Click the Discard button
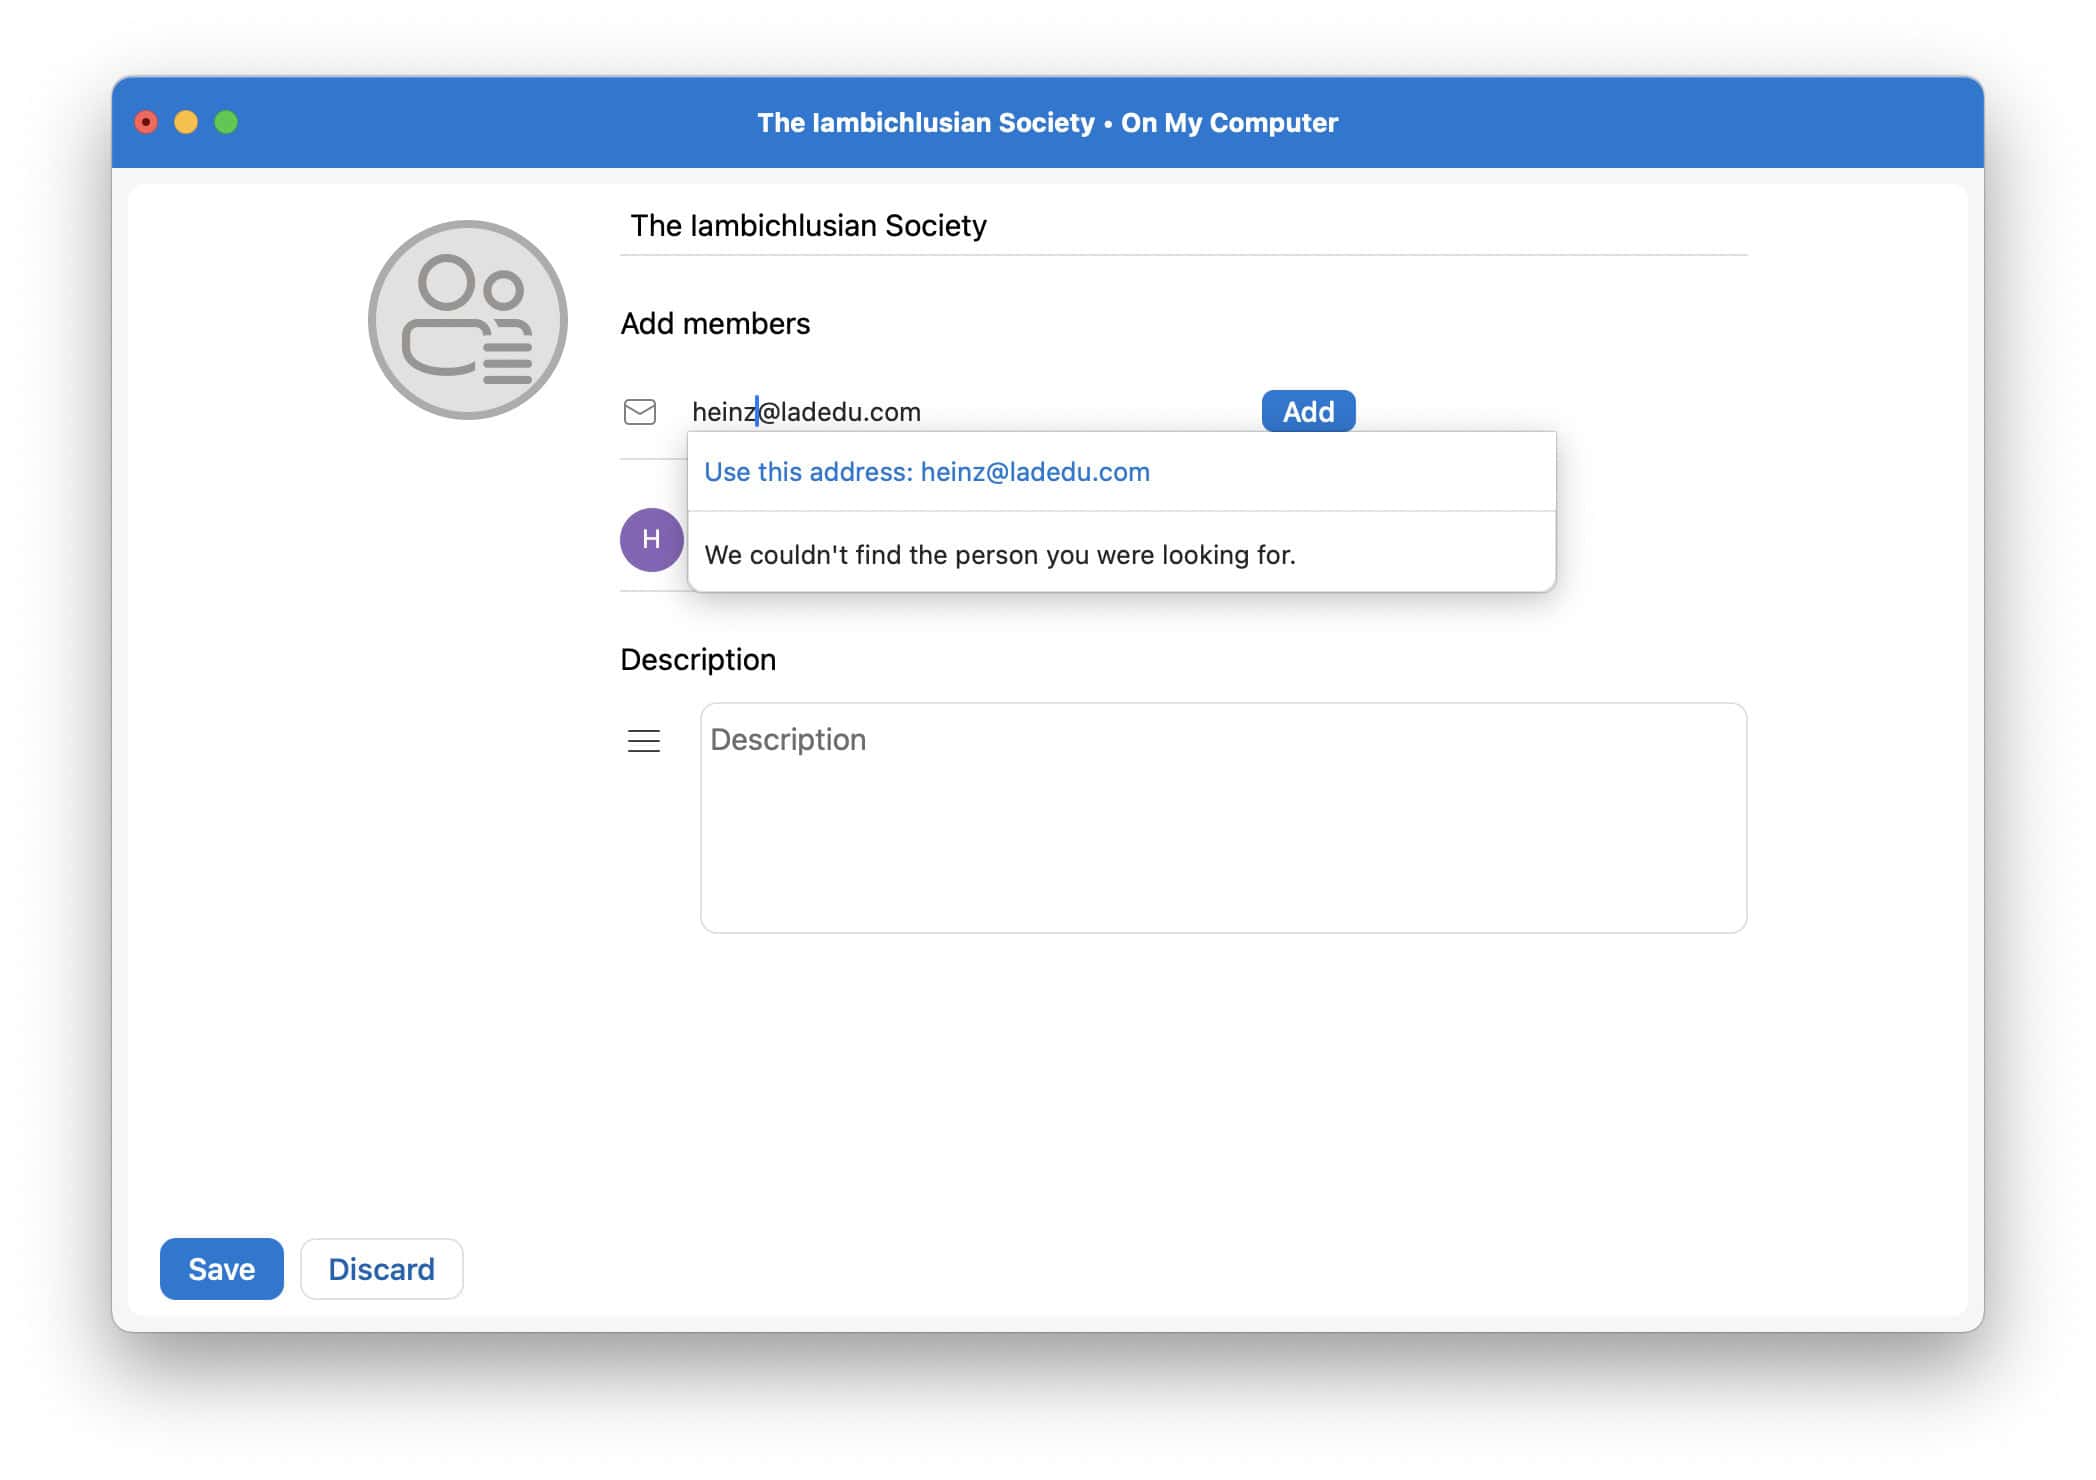Viewport: 2096px width, 1480px height. pyautogui.click(x=381, y=1268)
